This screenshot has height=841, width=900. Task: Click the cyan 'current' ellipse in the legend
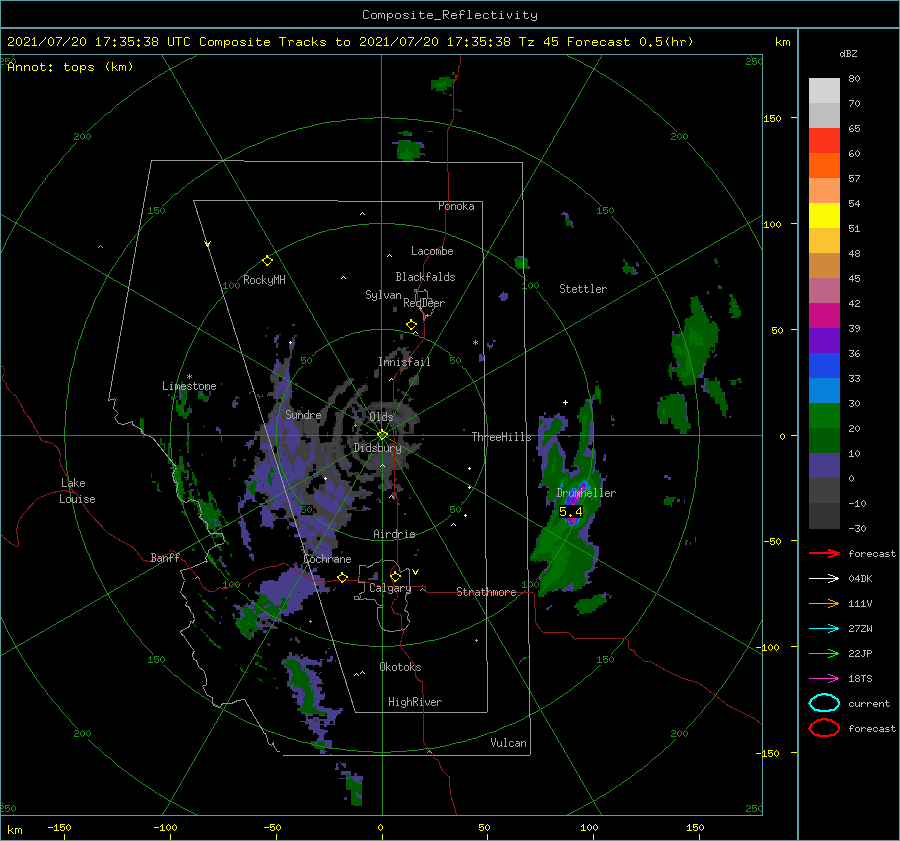point(824,703)
